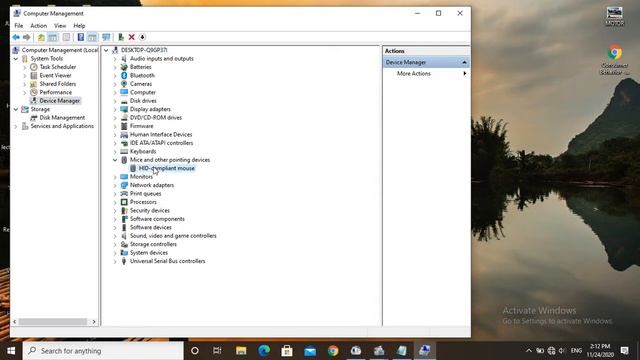The height and width of the screenshot is (360, 640).
Task: Toggle Show/Hide Console Tree toolbar icon
Action: [x=53, y=37]
